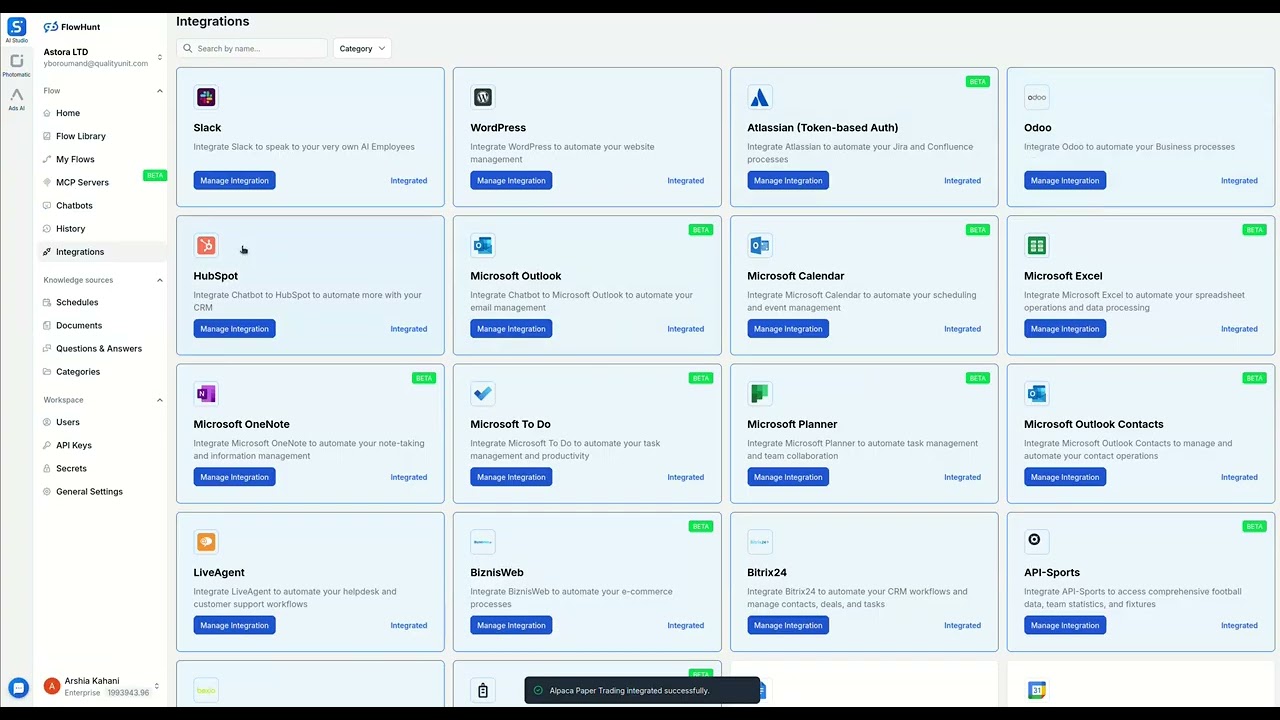
Task: Click Manage Integration for WordPress
Action: click(x=511, y=181)
